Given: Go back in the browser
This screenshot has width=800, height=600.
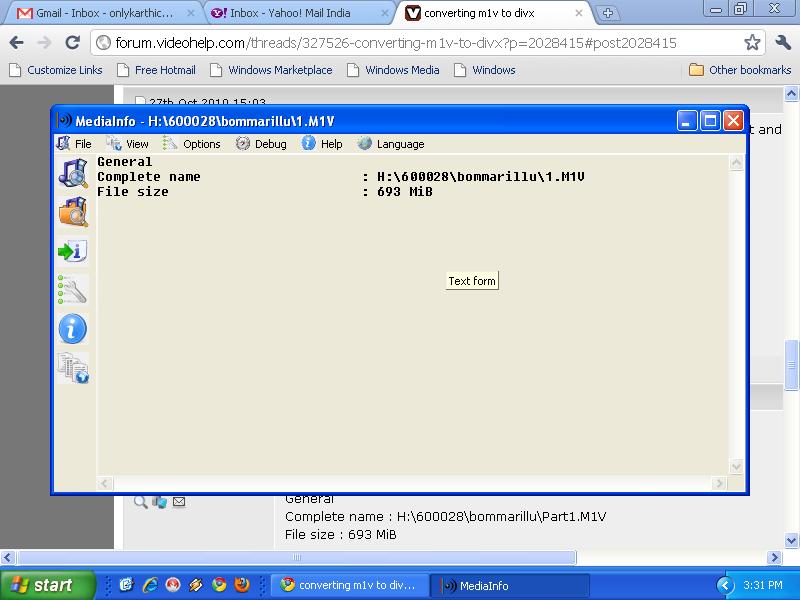Looking at the screenshot, I should tap(16, 42).
